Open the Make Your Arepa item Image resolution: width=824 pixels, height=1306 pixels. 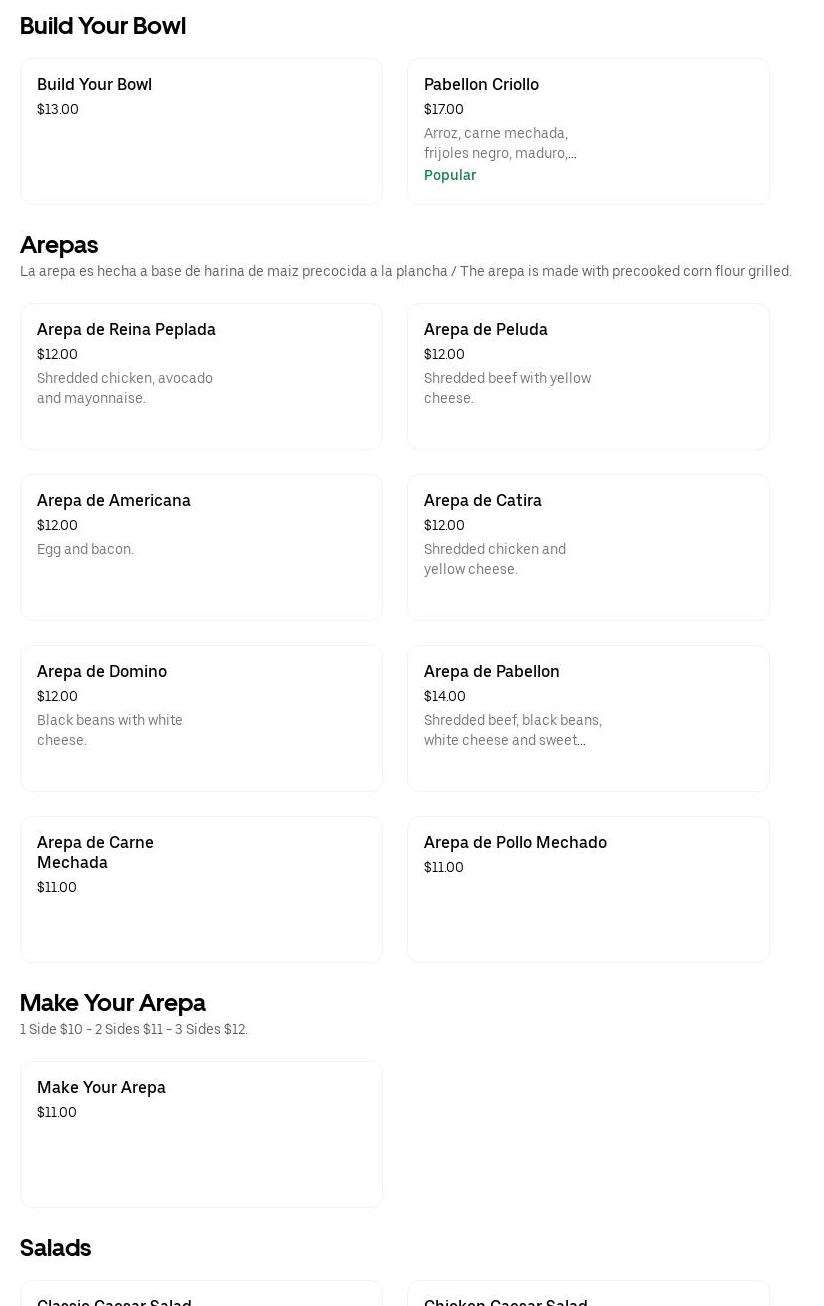(201, 1134)
